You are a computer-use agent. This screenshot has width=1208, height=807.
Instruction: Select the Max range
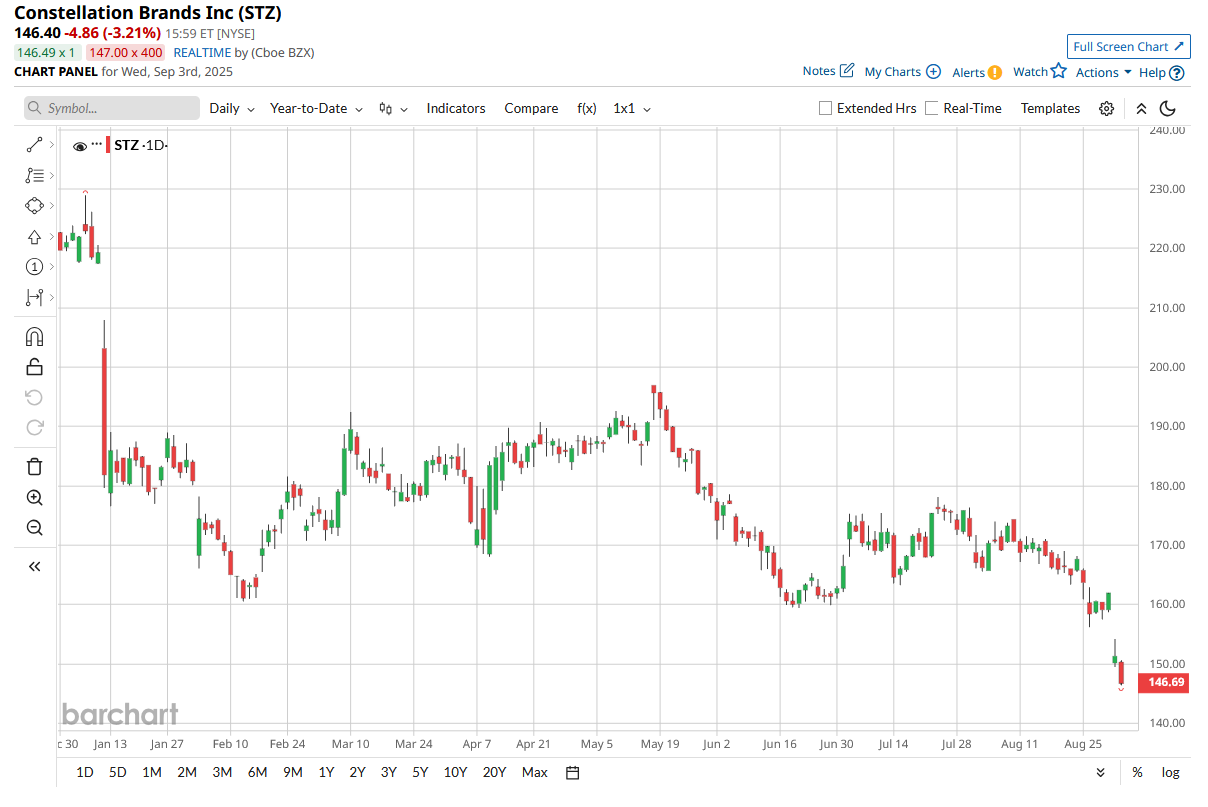pyautogui.click(x=535, y=772)
